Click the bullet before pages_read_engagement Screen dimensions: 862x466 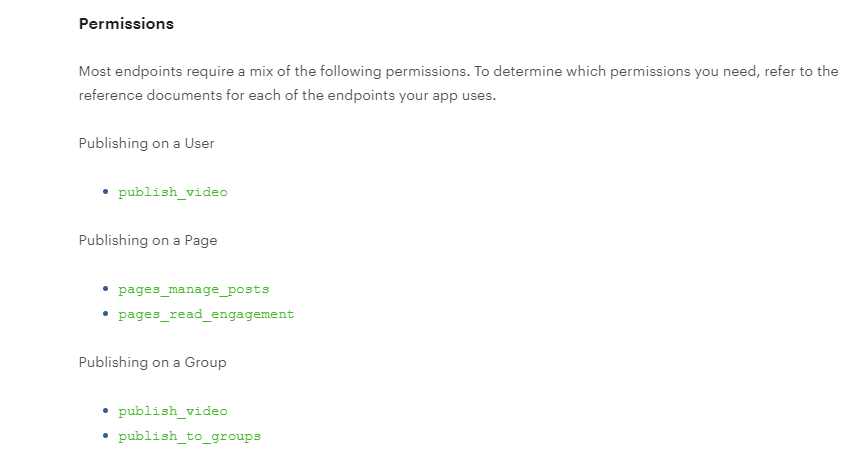106,314
